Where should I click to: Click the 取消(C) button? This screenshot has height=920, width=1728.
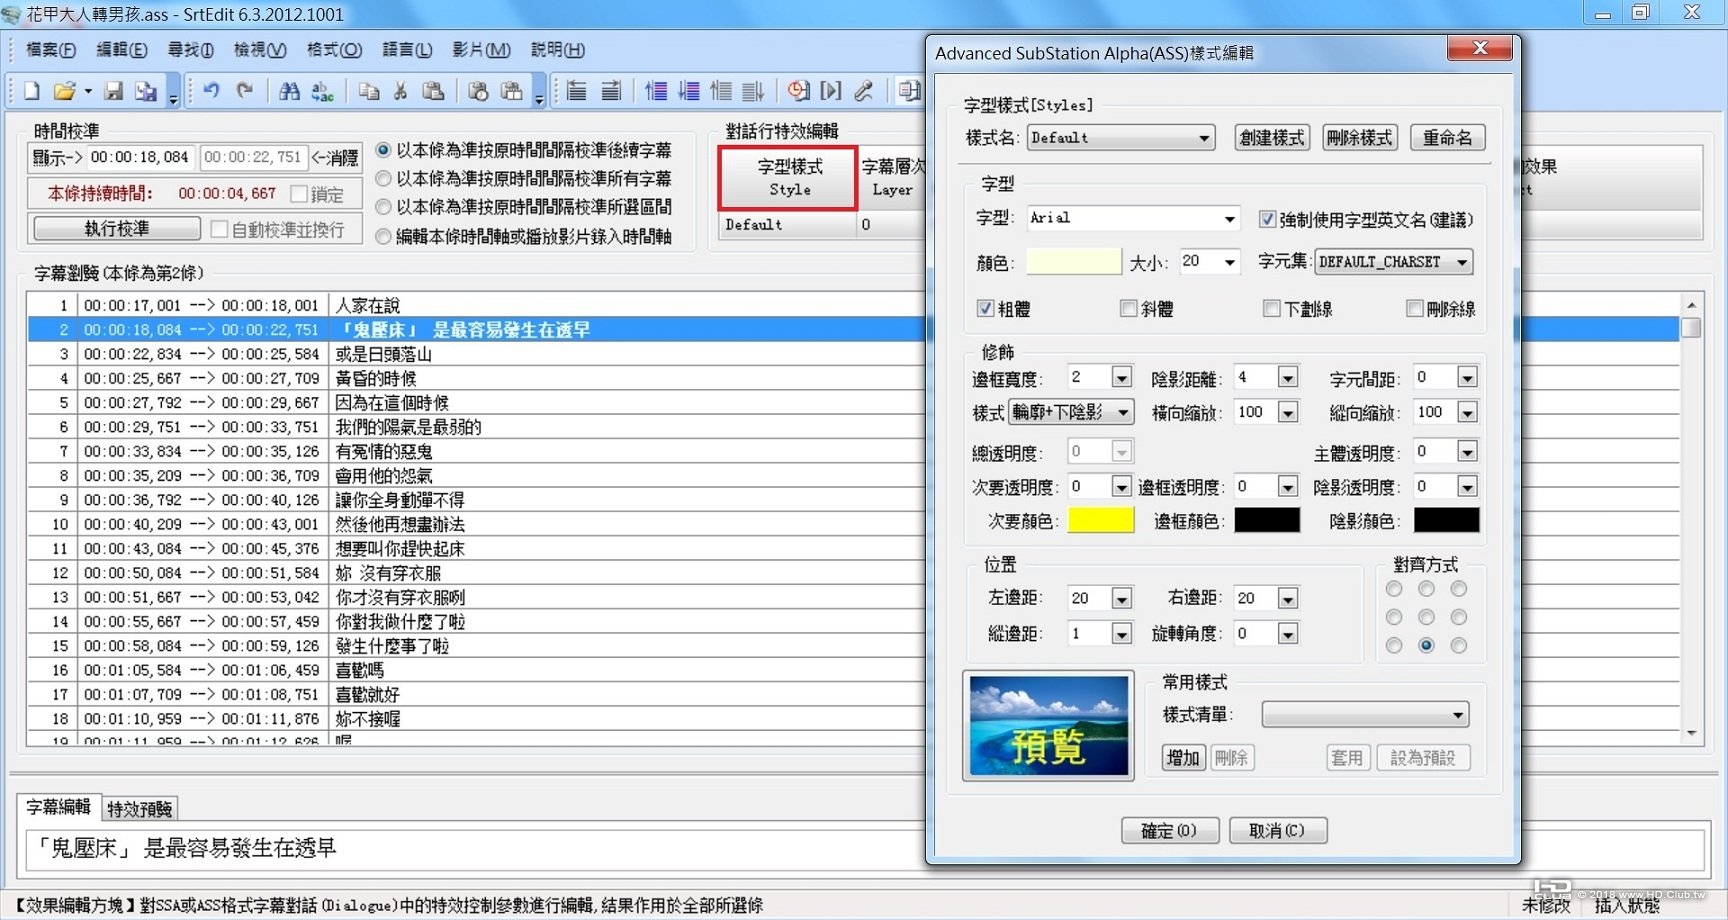1278,831
